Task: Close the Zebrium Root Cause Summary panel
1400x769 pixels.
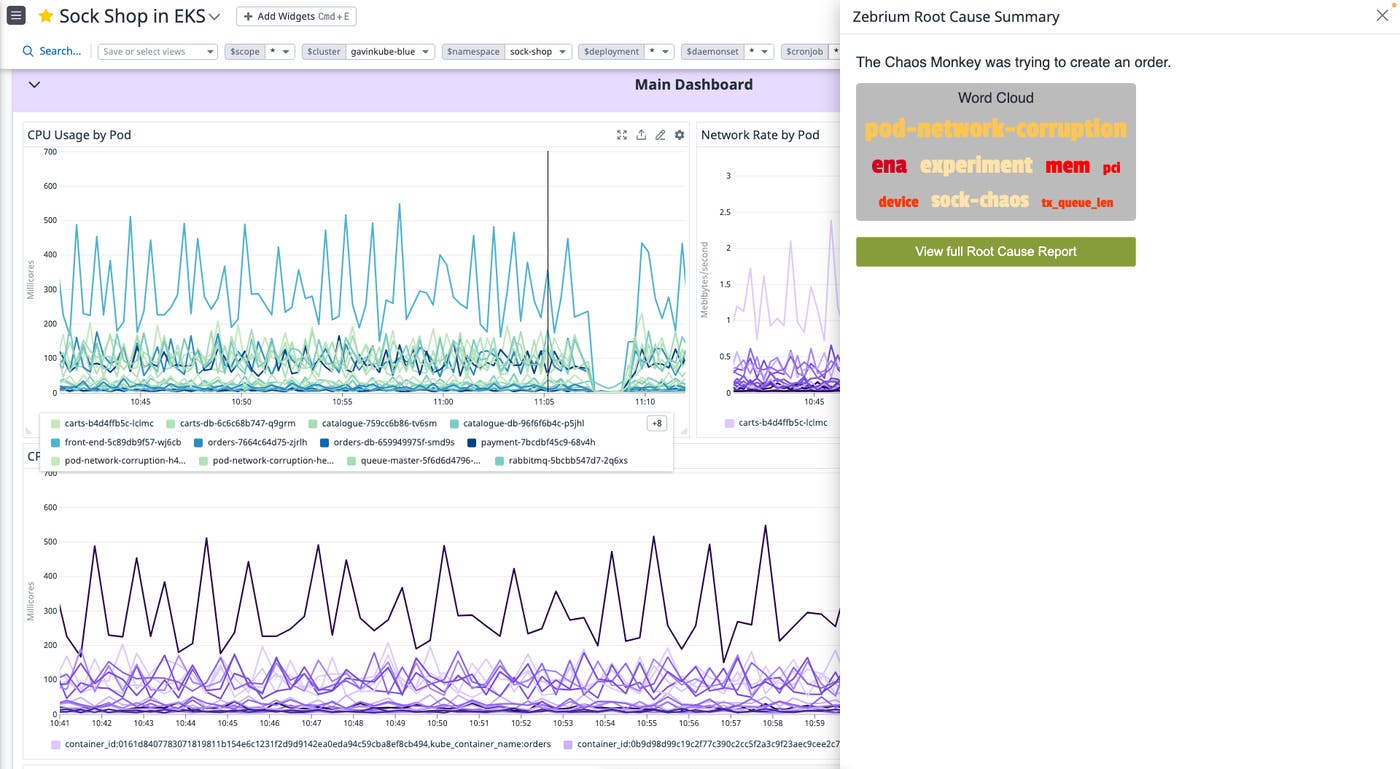Action: pos(1381,16)
